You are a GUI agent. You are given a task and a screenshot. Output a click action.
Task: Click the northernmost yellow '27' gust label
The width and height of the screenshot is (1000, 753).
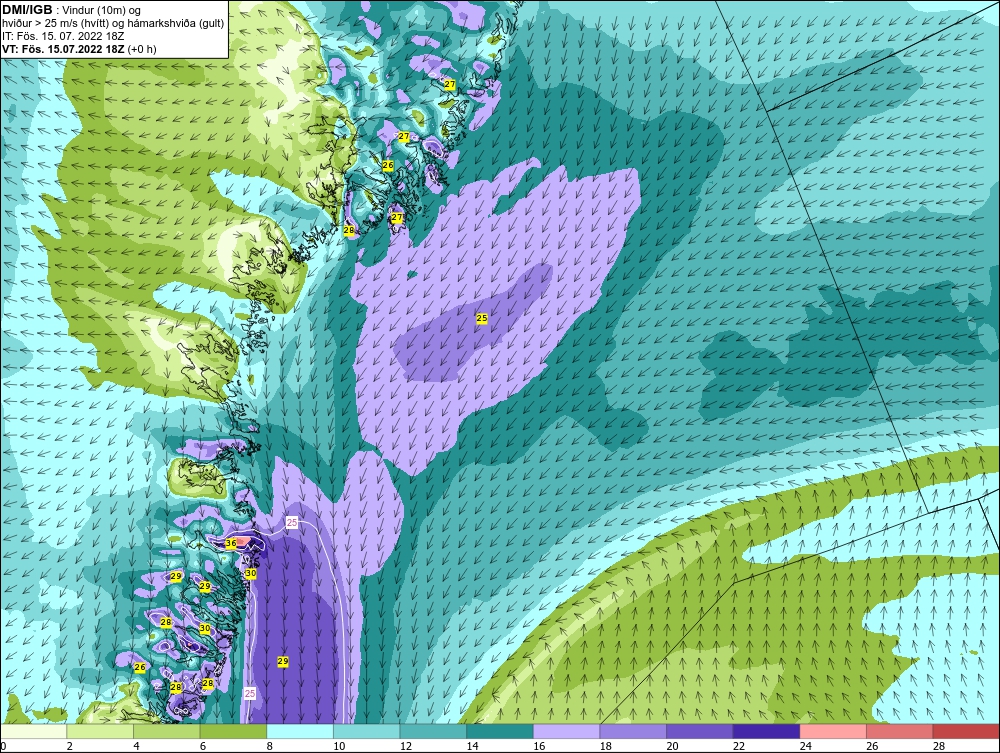[450, 84]
